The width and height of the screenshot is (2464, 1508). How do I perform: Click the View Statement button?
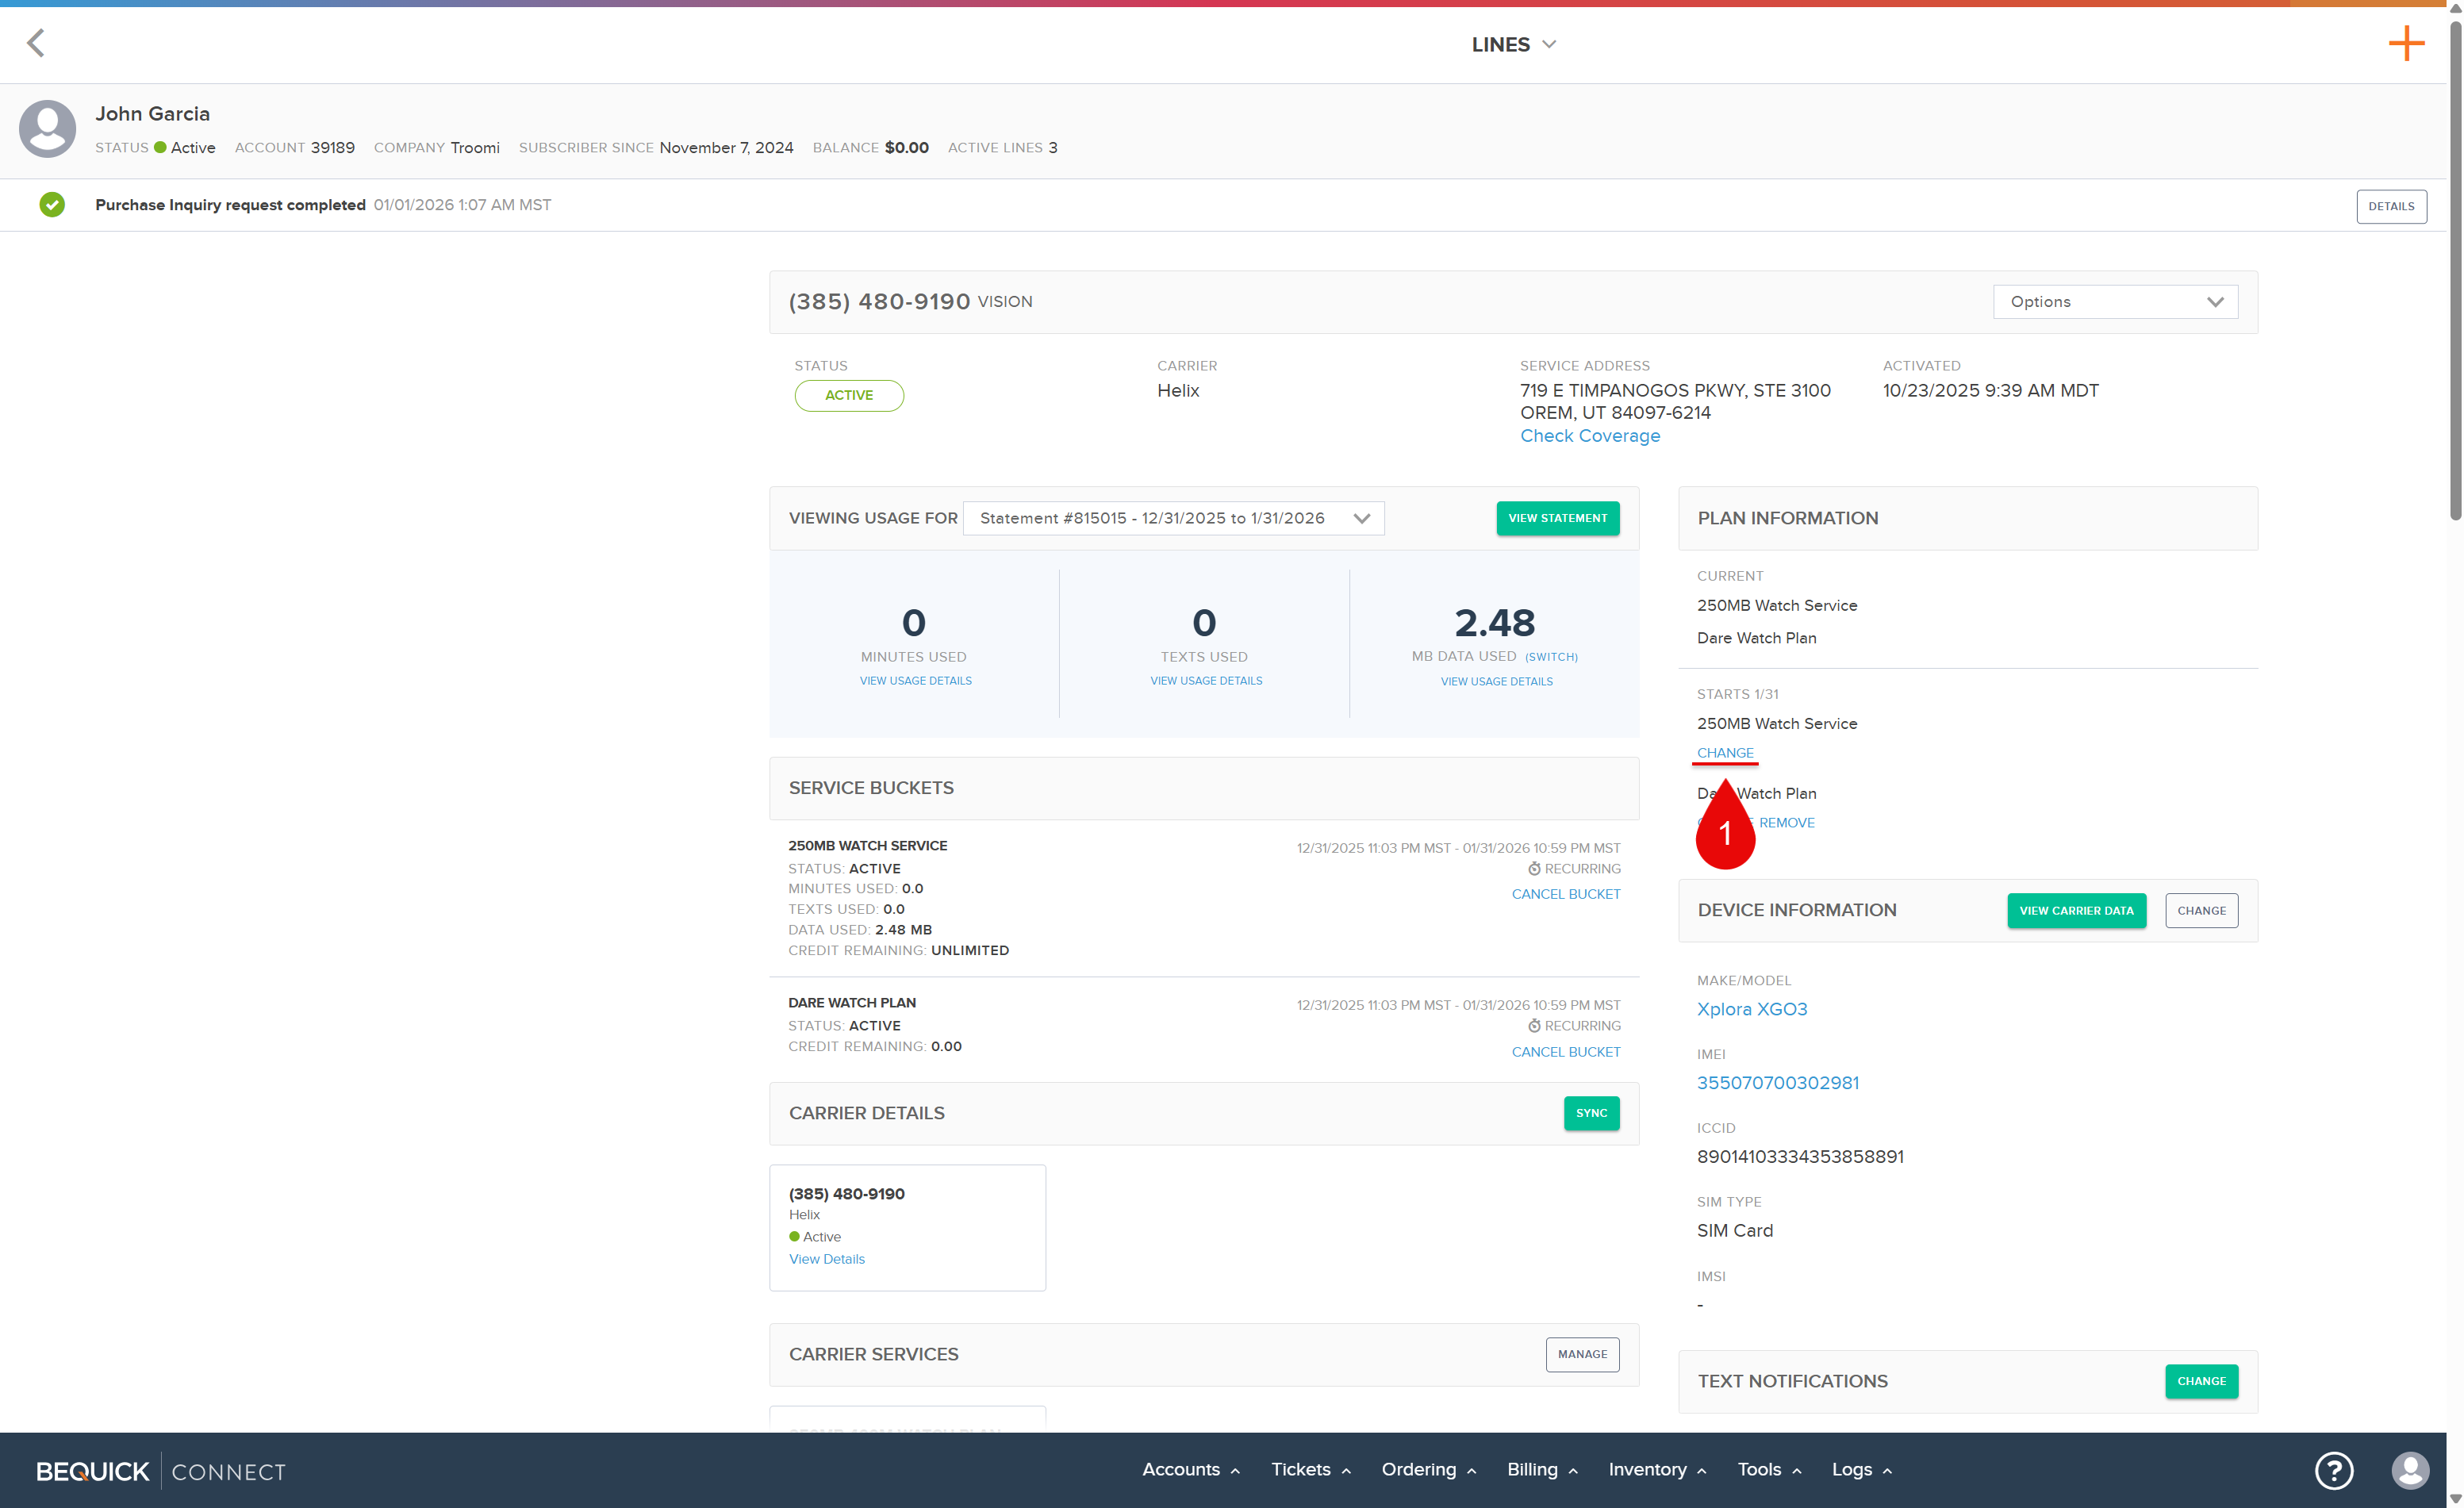1557,518
